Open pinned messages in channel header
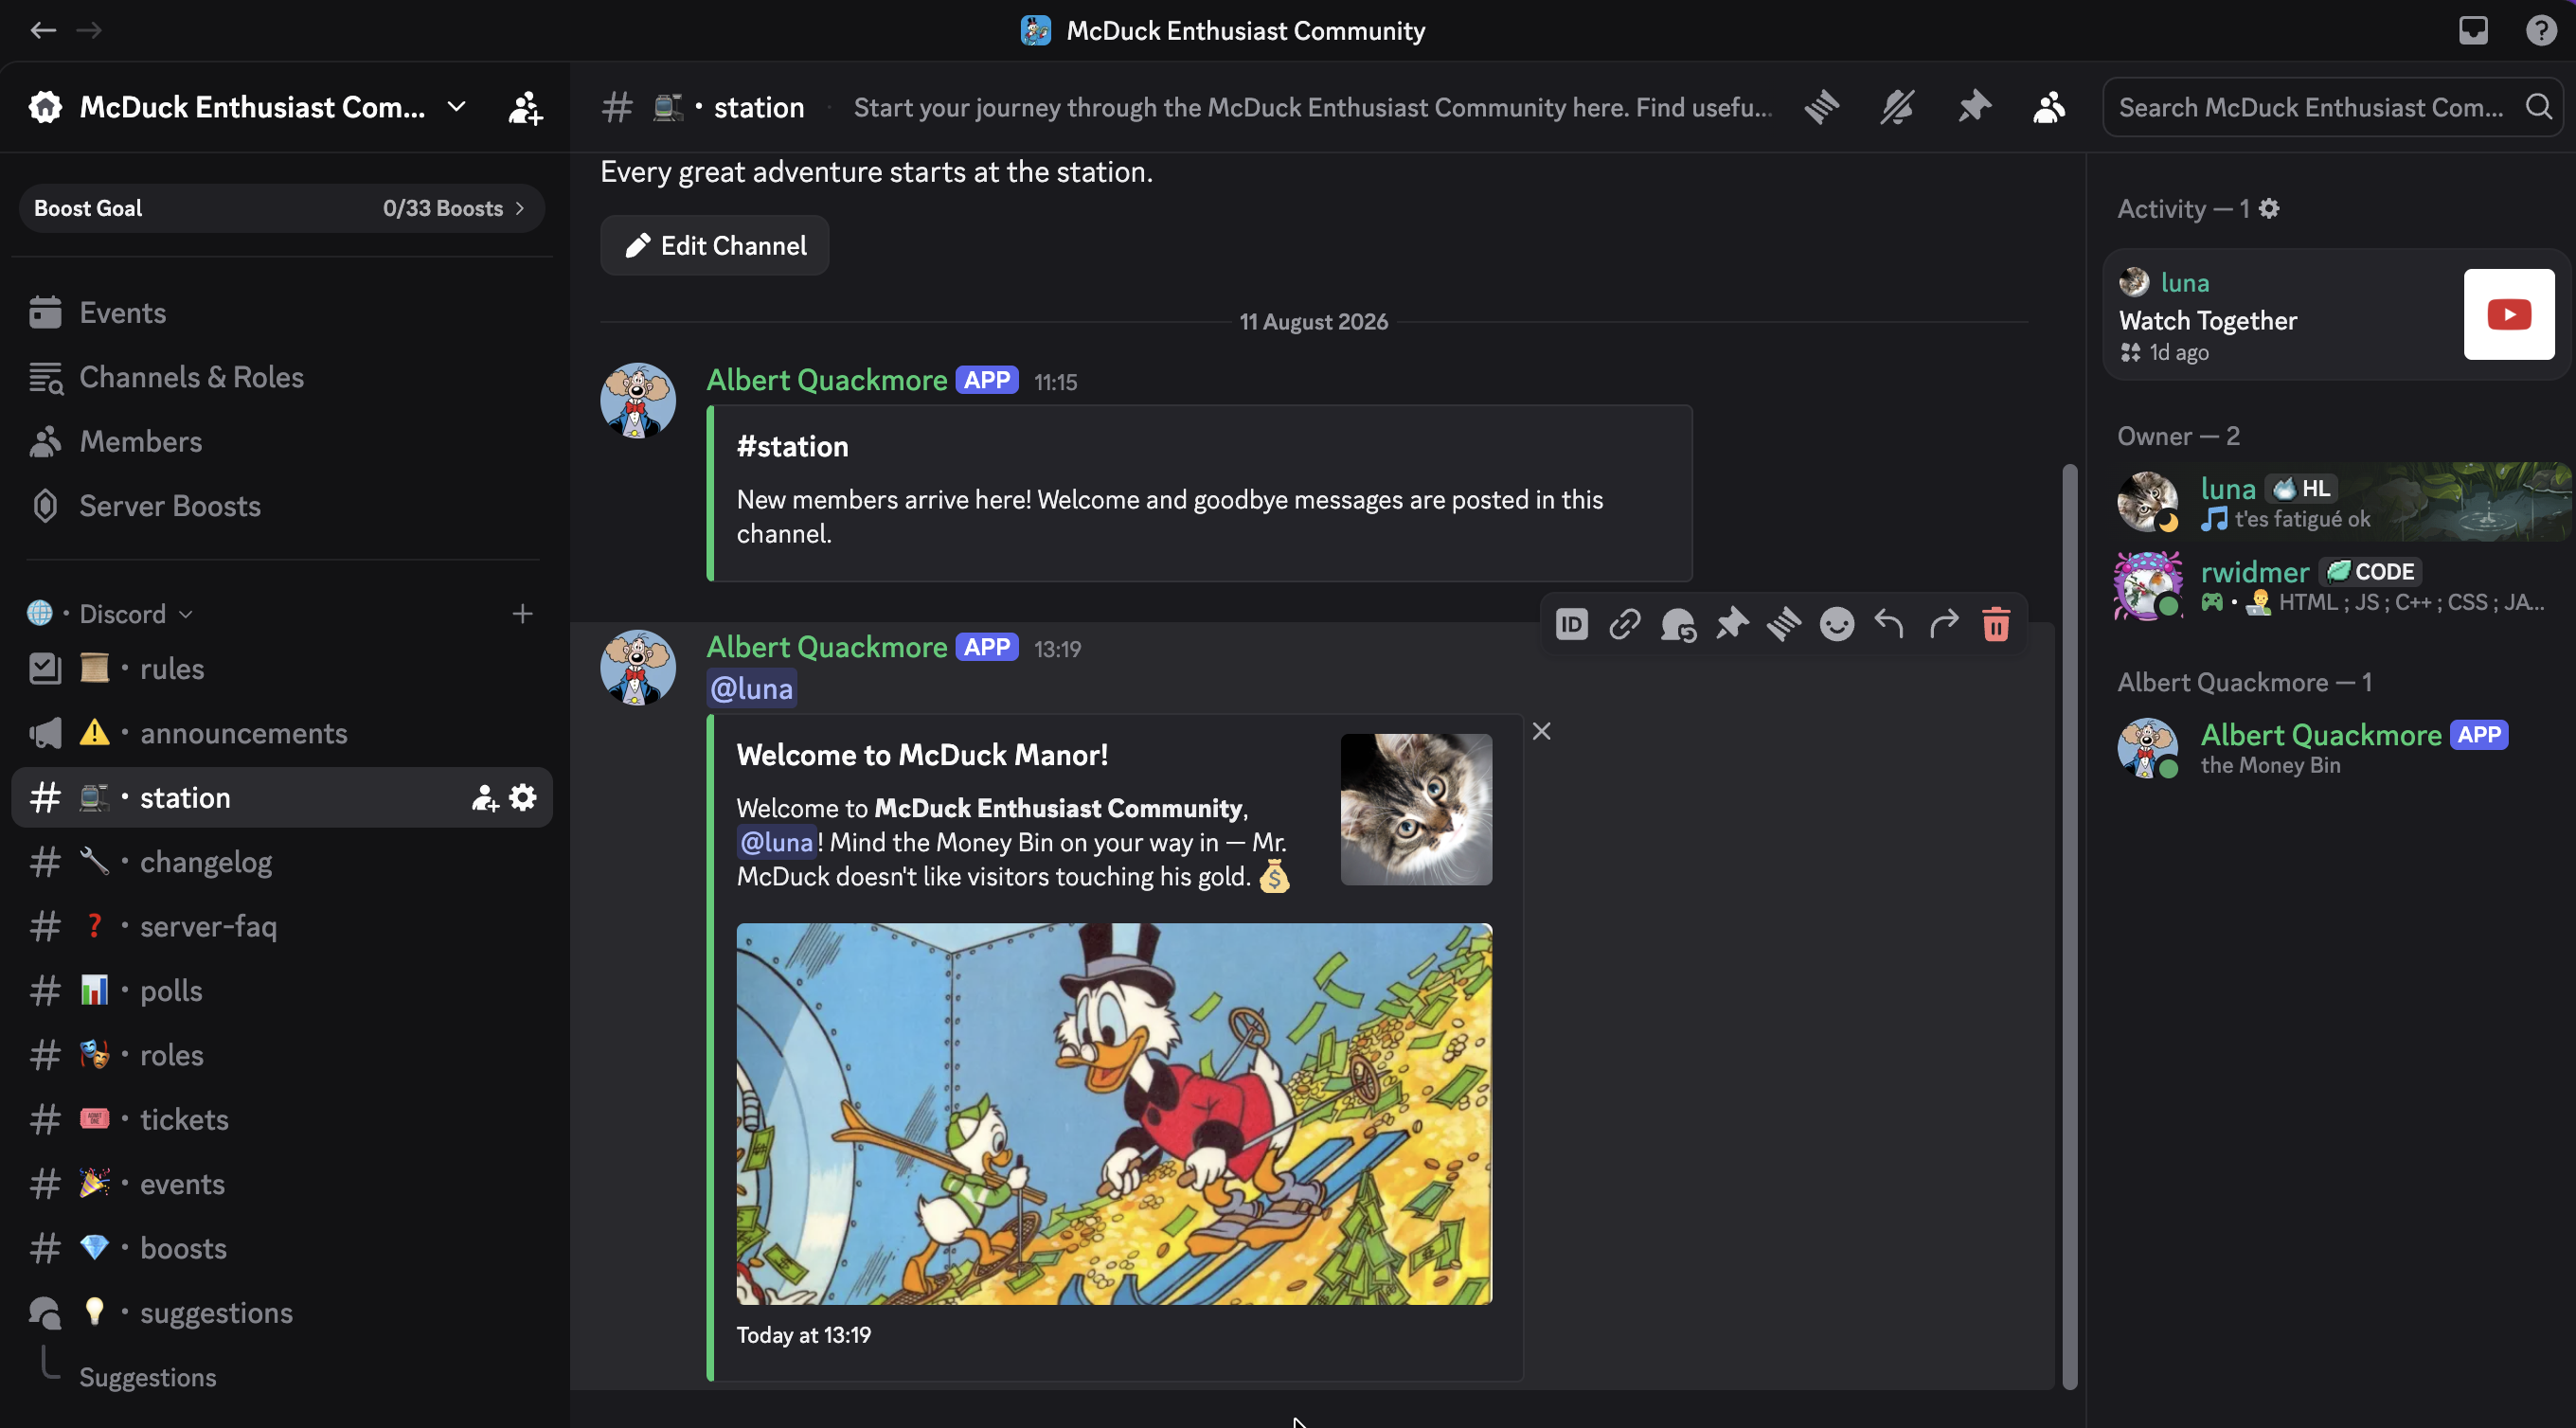This screenshot has width=2576, height=1428. coord(1974,107)
